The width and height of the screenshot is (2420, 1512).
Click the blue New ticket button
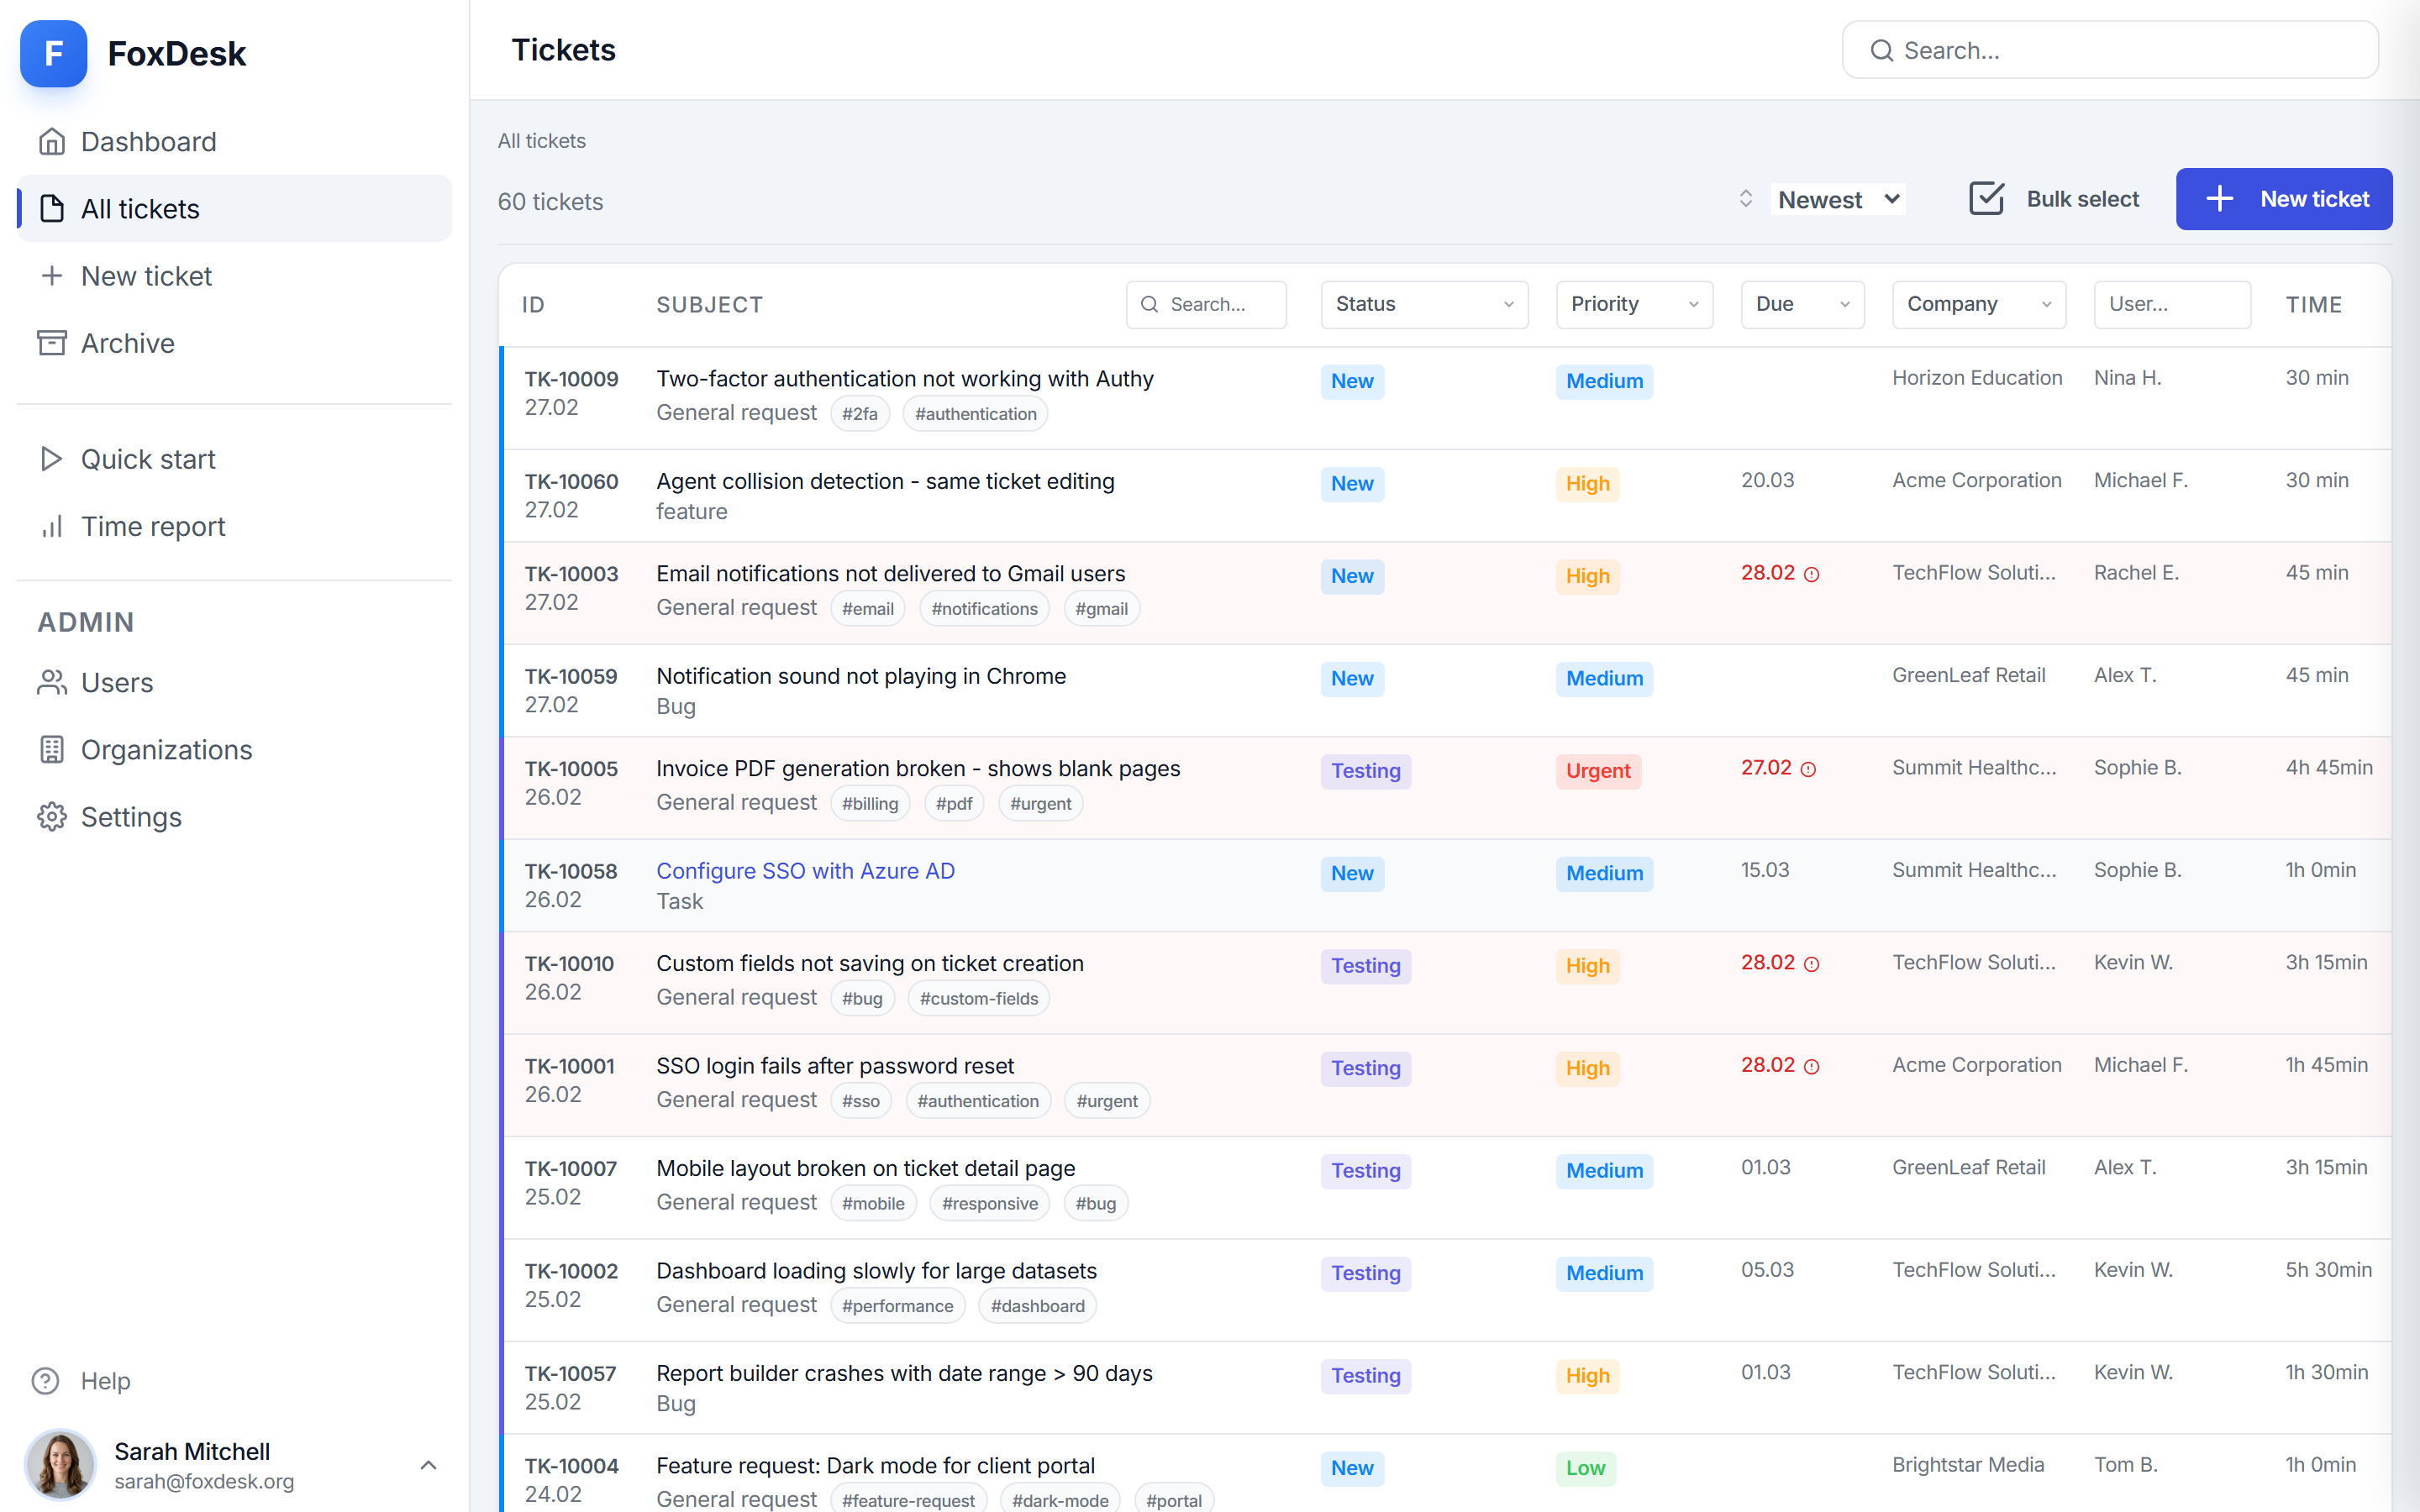(x=2284, y=199)
